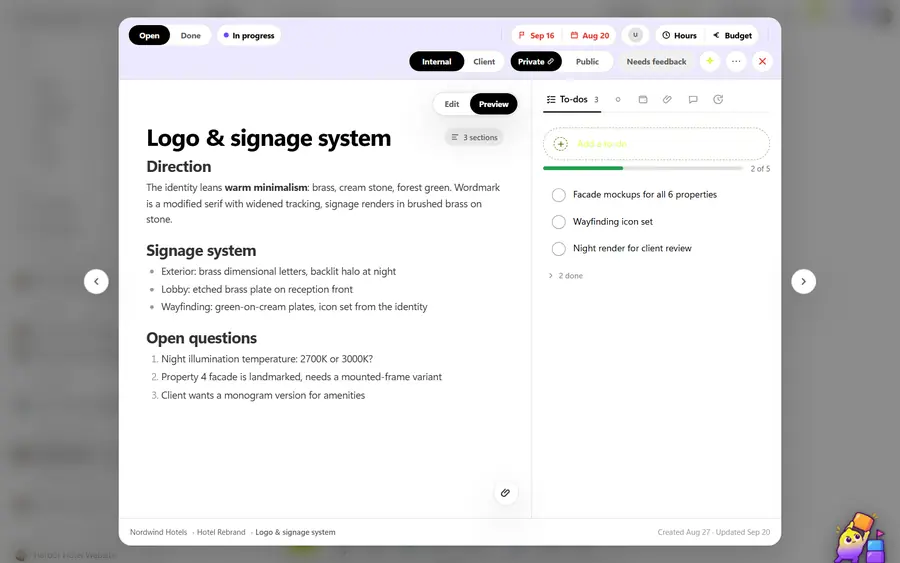Open the Aug 20 due date picker
The height and width of the screenshot is (563, 900).
pyautogui.click(x=589, y=36)
